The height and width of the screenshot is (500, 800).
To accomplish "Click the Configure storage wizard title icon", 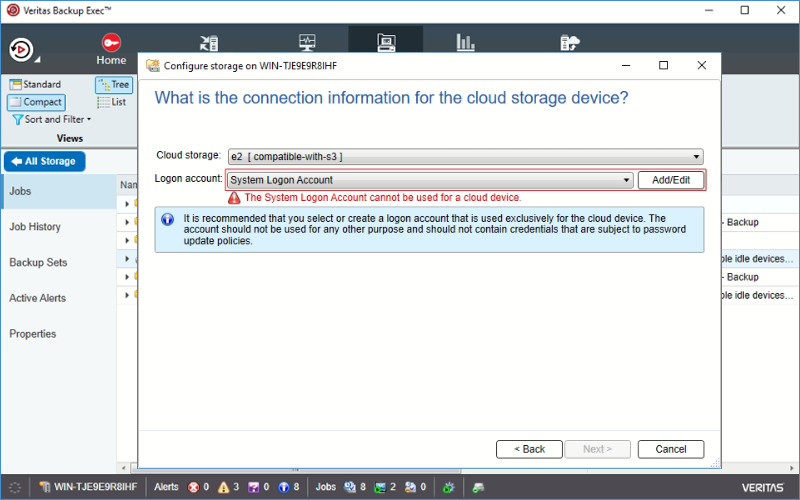I will tap(152, 65).
